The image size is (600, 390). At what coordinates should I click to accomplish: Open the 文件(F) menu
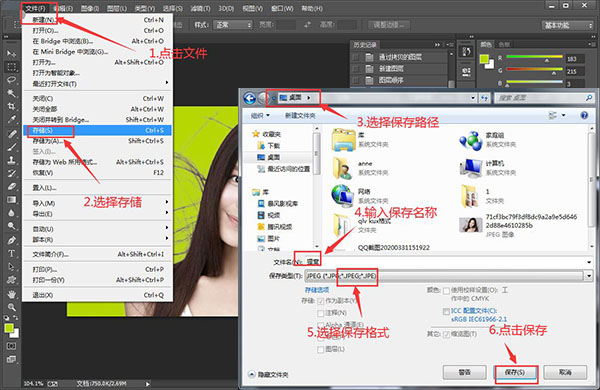[36, 8]
